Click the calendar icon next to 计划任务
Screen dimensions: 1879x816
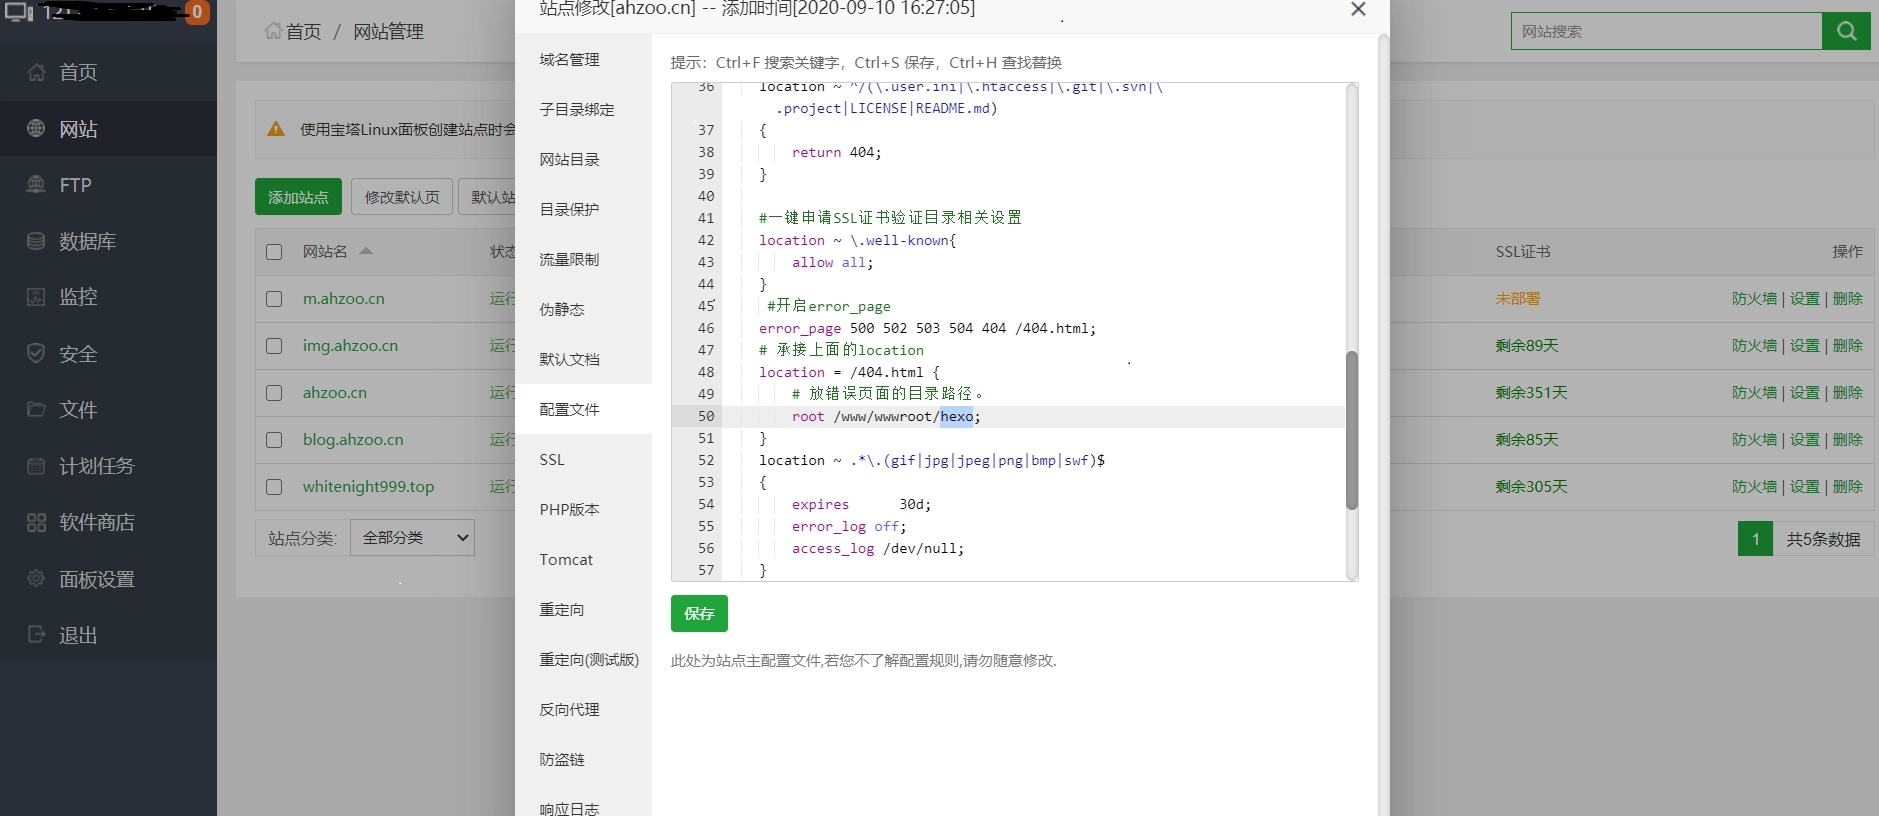tap(36, 465)
